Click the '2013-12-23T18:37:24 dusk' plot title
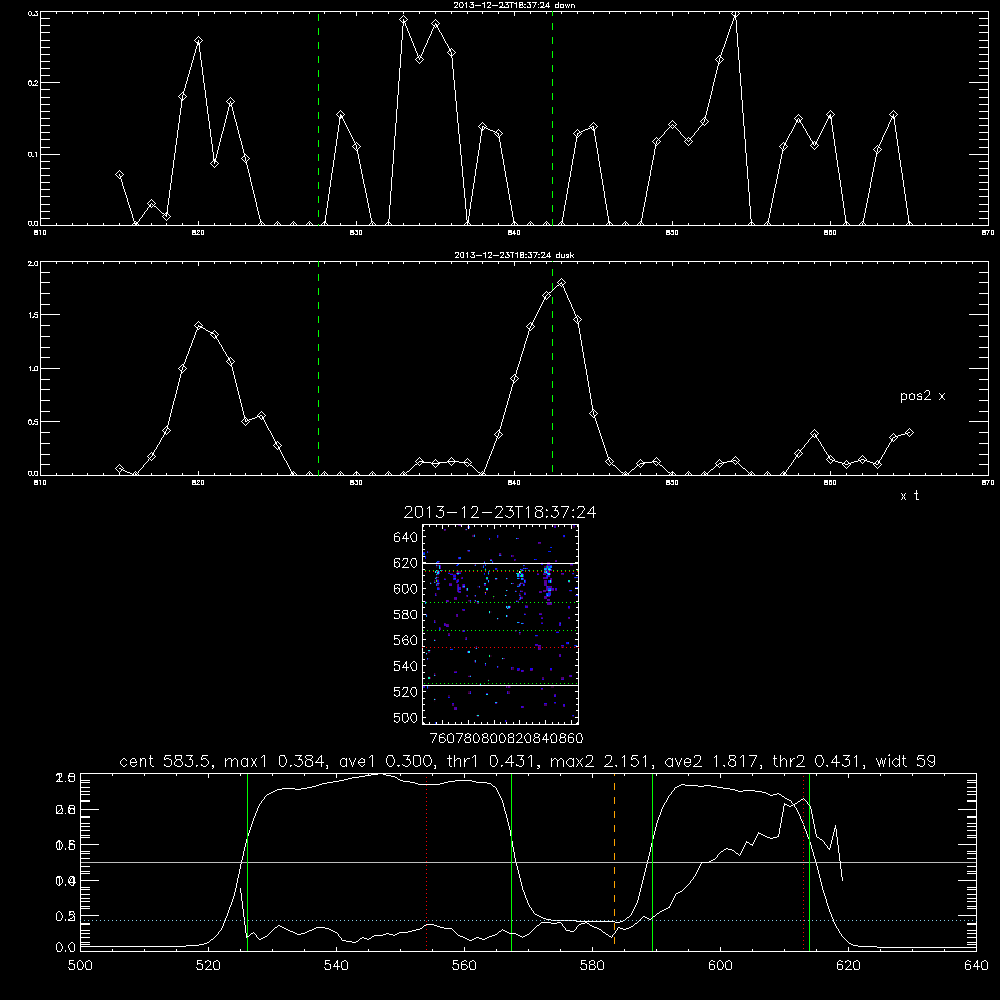Viewport: 1000px width, 1000px height. pos(514,255)
